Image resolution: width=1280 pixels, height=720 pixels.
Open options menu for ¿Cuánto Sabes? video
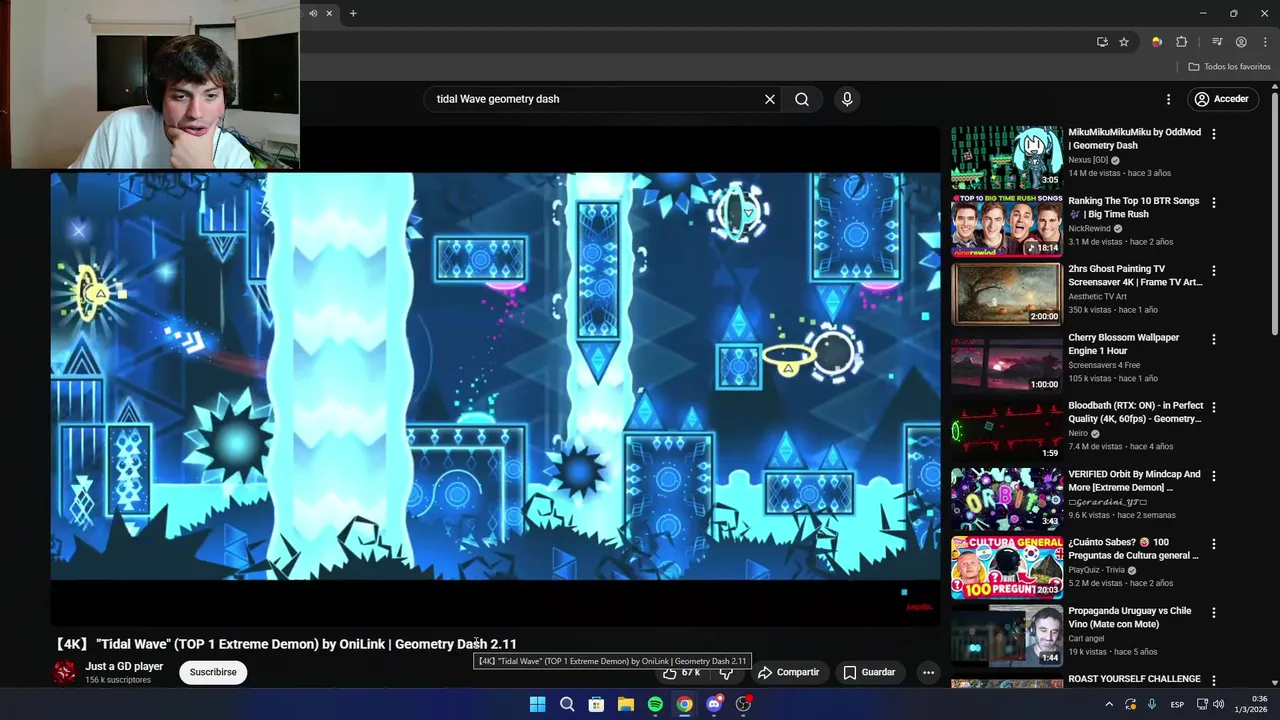tap(1214, 544)
